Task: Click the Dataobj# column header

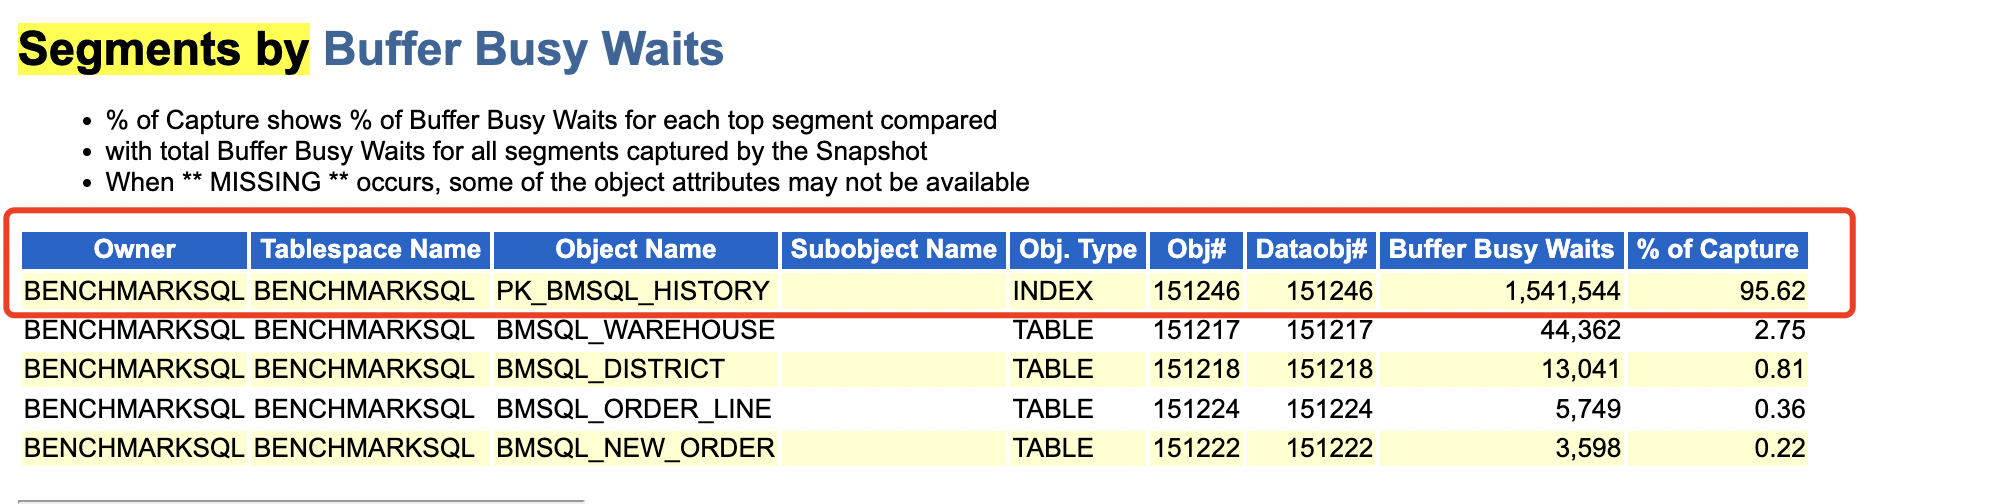Action: pos(1311,250)
